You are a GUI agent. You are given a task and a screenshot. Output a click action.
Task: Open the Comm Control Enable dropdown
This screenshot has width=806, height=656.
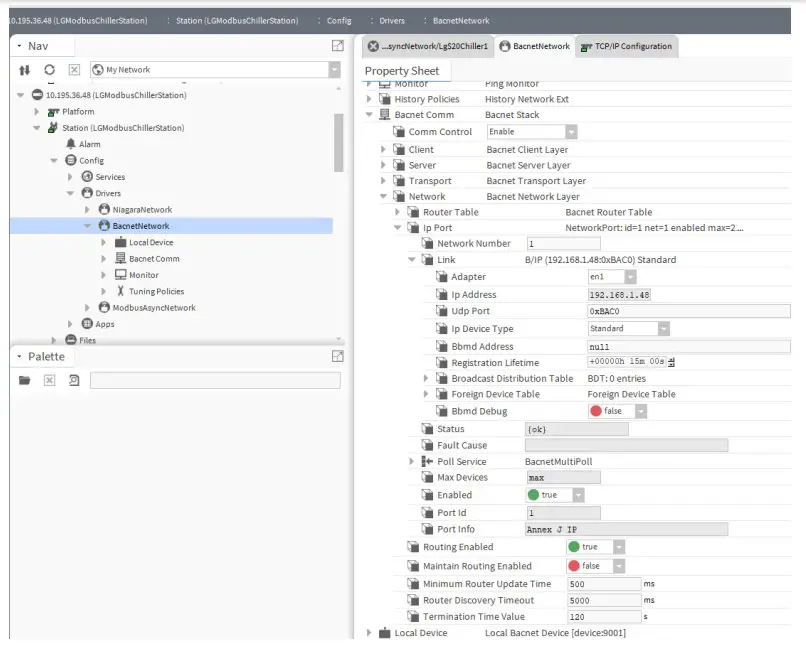pyautogui.click(x=572, y=132)
